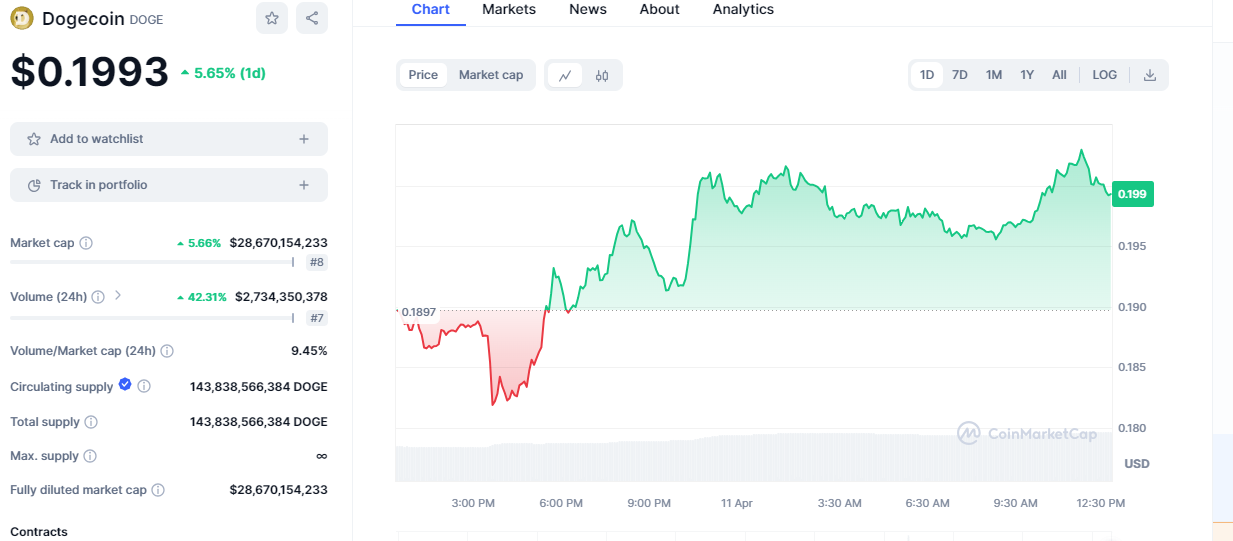Viewport: 1233px width, 541px height.
Task: Click volume rank #7 badge
Action: [x=316, y=318]
